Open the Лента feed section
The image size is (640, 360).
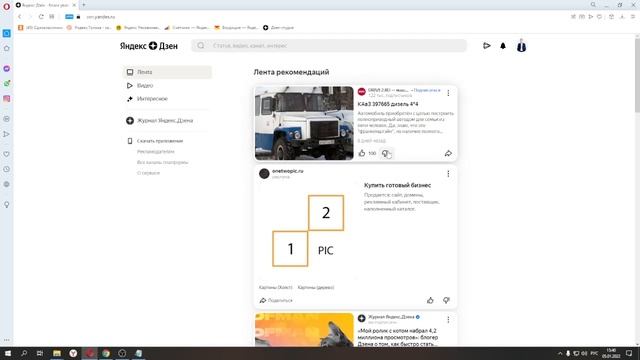click(167, 72)
